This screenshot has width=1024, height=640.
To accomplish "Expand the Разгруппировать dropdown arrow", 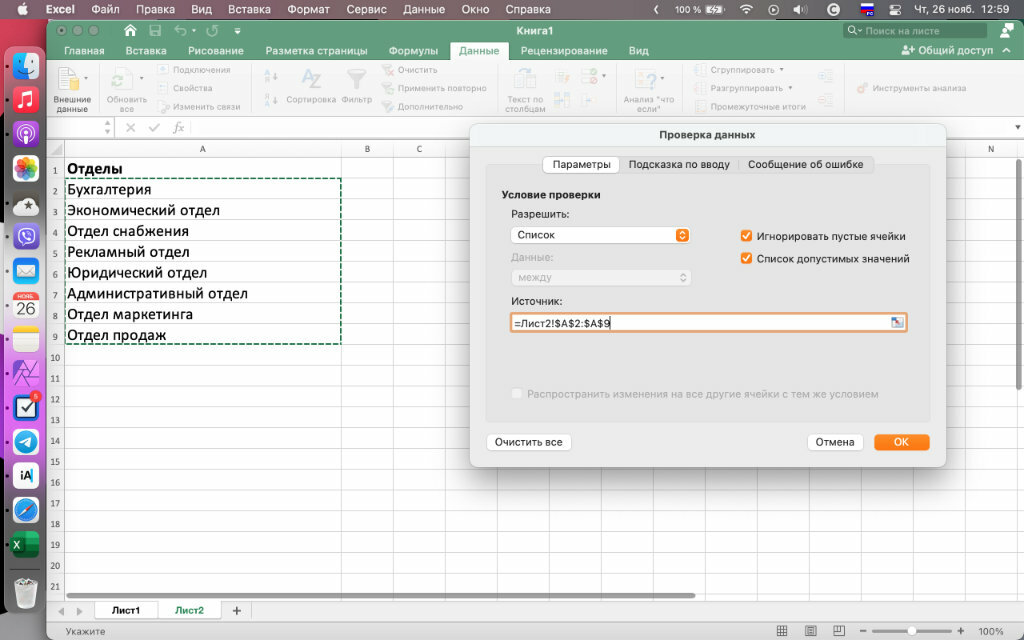I will [x=790, y=88].
